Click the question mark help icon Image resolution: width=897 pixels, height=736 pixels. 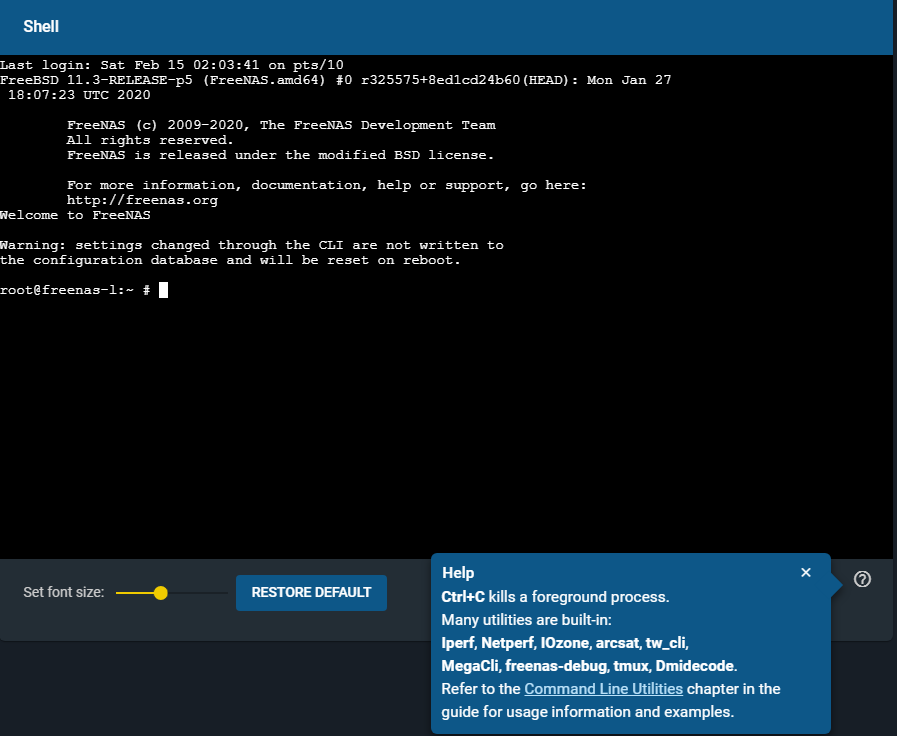(862, 579)
